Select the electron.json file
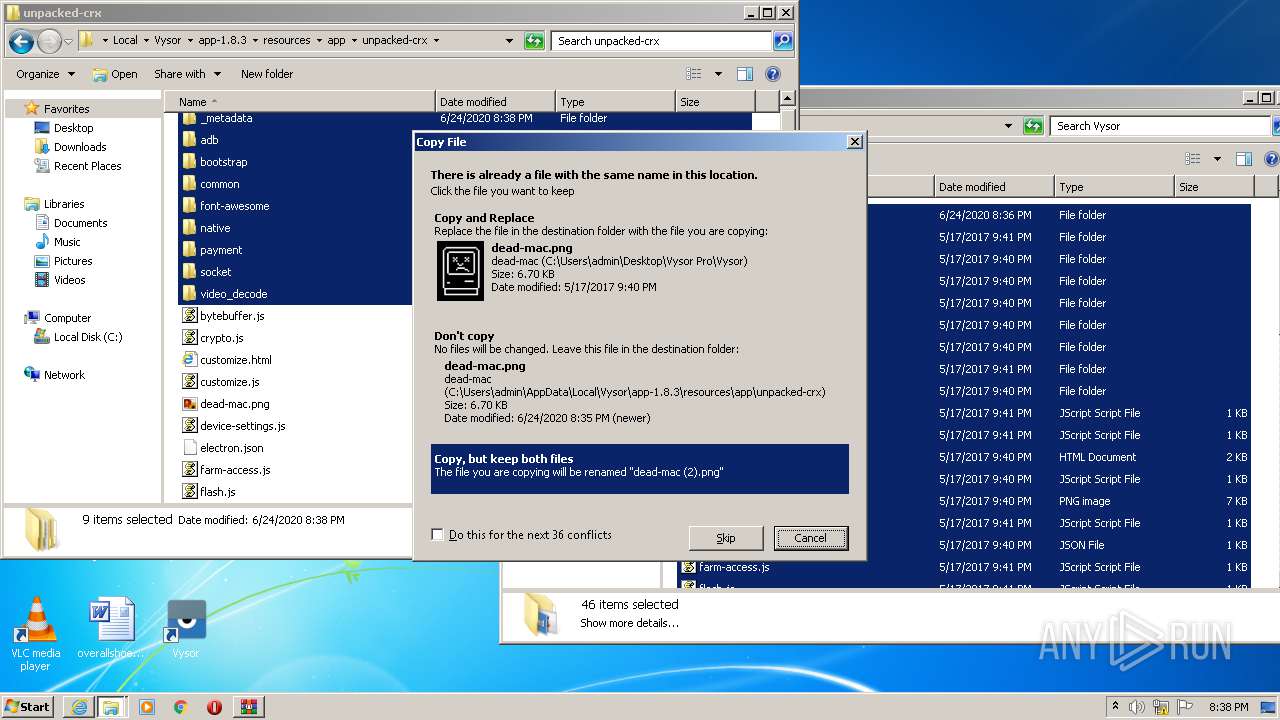This screenshot has height=720, width=1280. pyautogui.click(x=231, y=448)
